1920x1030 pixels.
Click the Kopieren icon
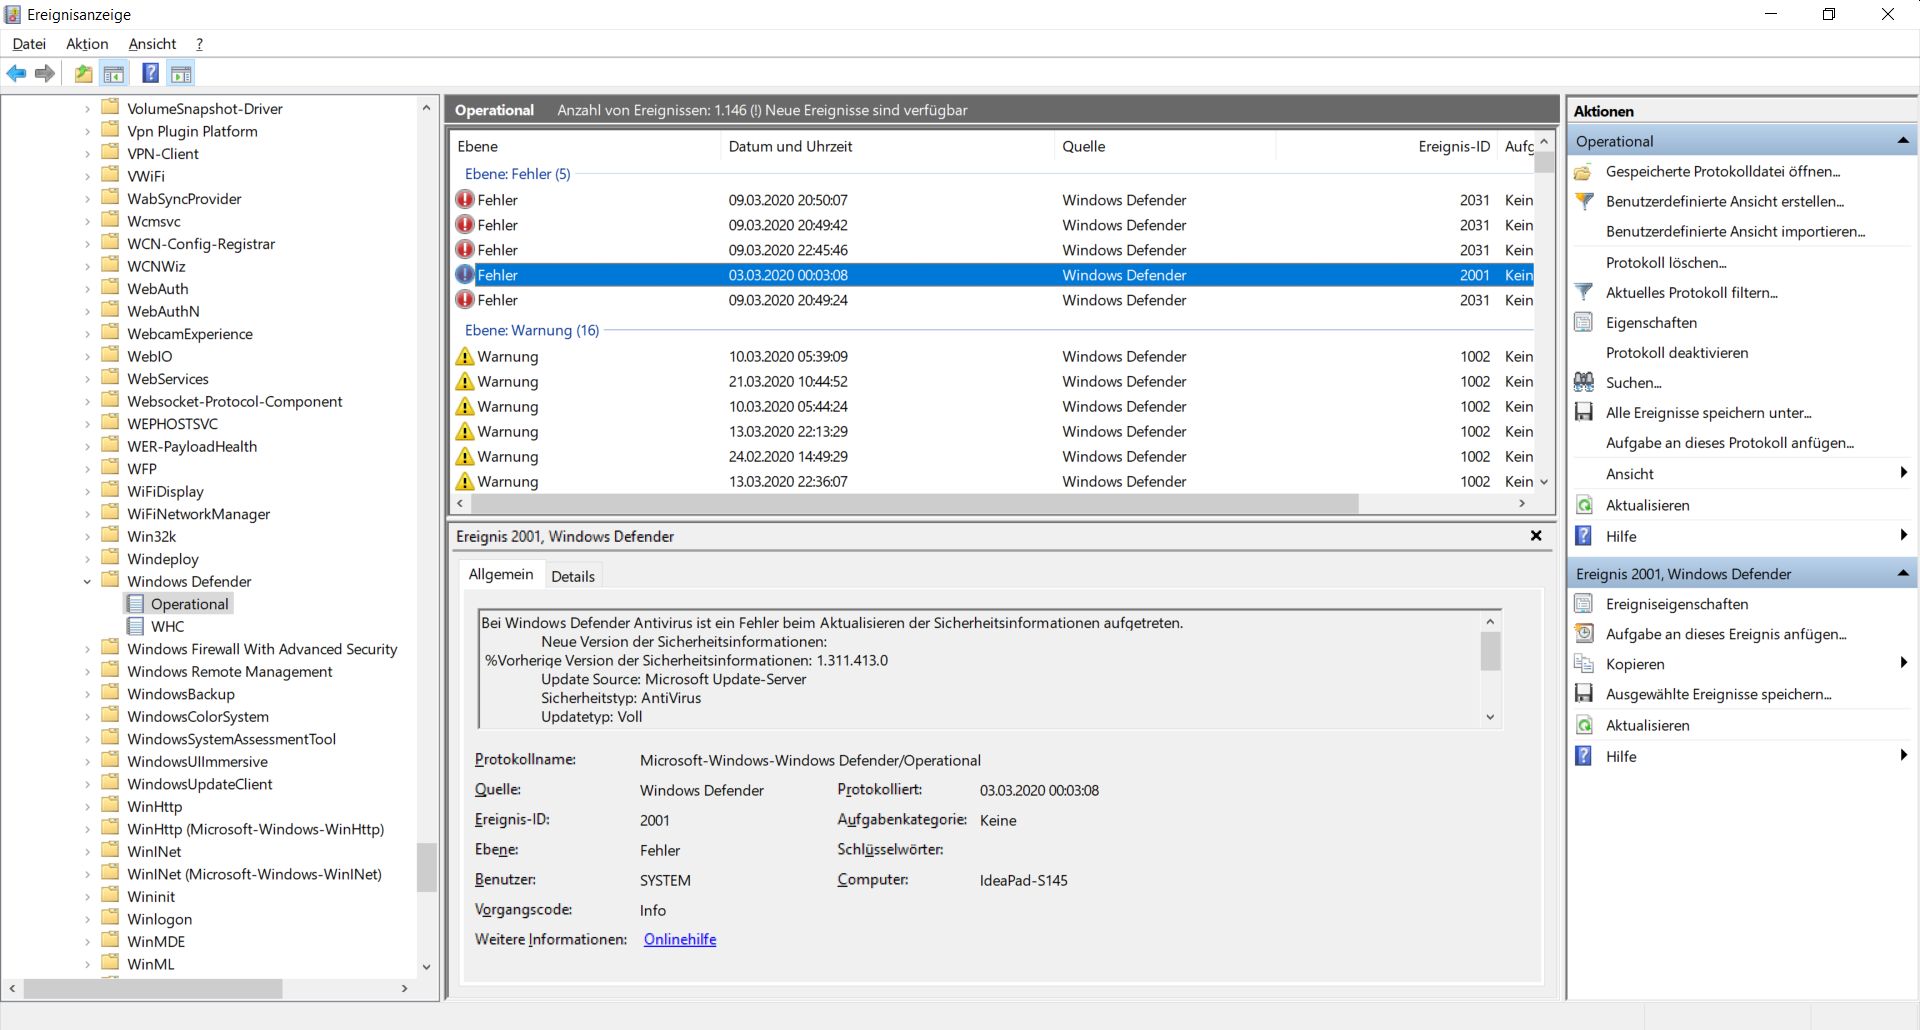[x=1584, y=663]
